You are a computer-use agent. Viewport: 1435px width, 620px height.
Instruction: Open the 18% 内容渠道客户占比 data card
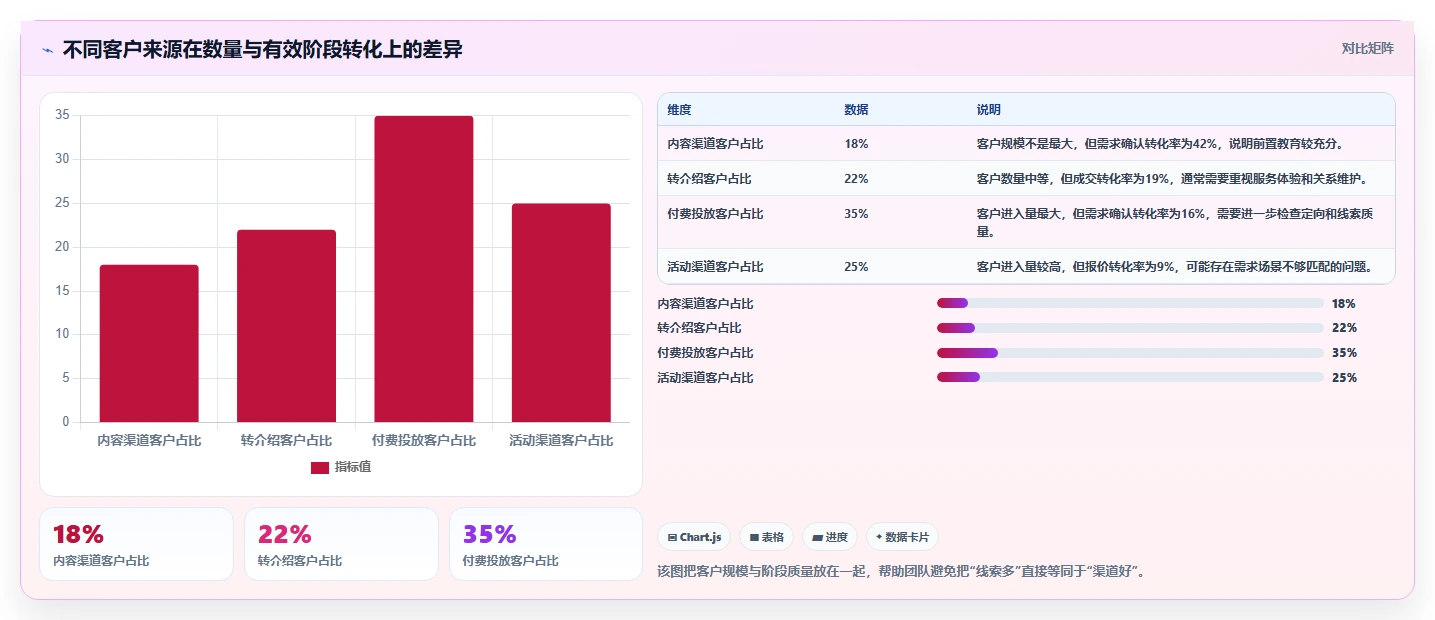[x=136, y=544]
